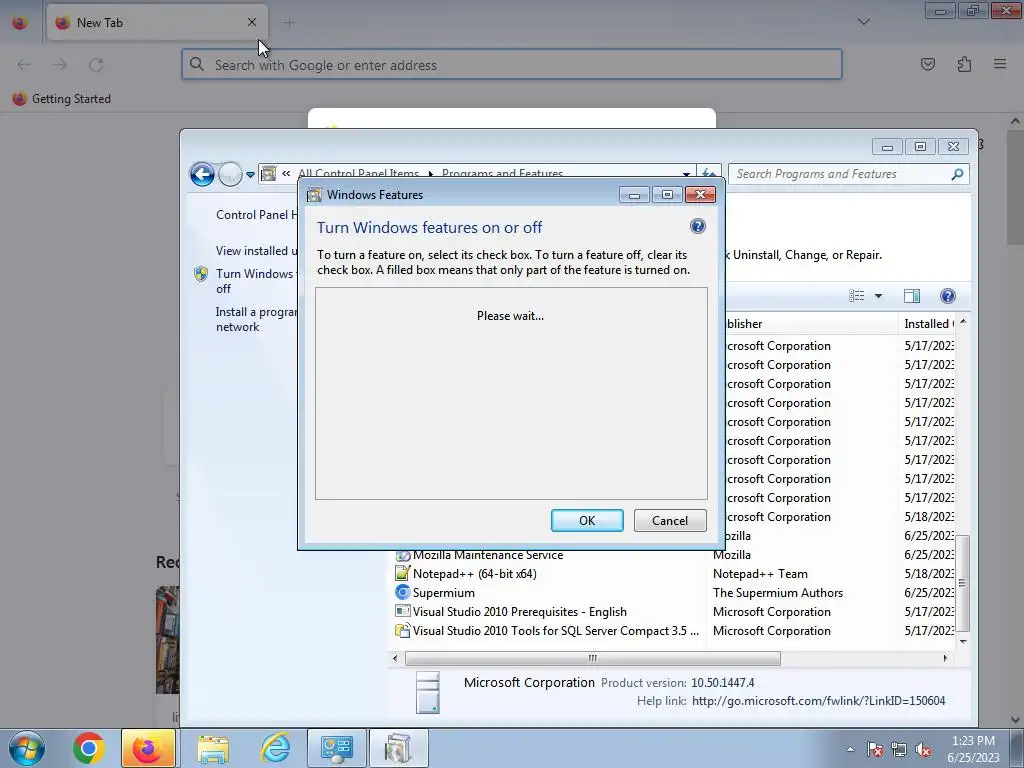Open the Microsoft help link URL
1024x768 pixels.
[x=818, y=701]
